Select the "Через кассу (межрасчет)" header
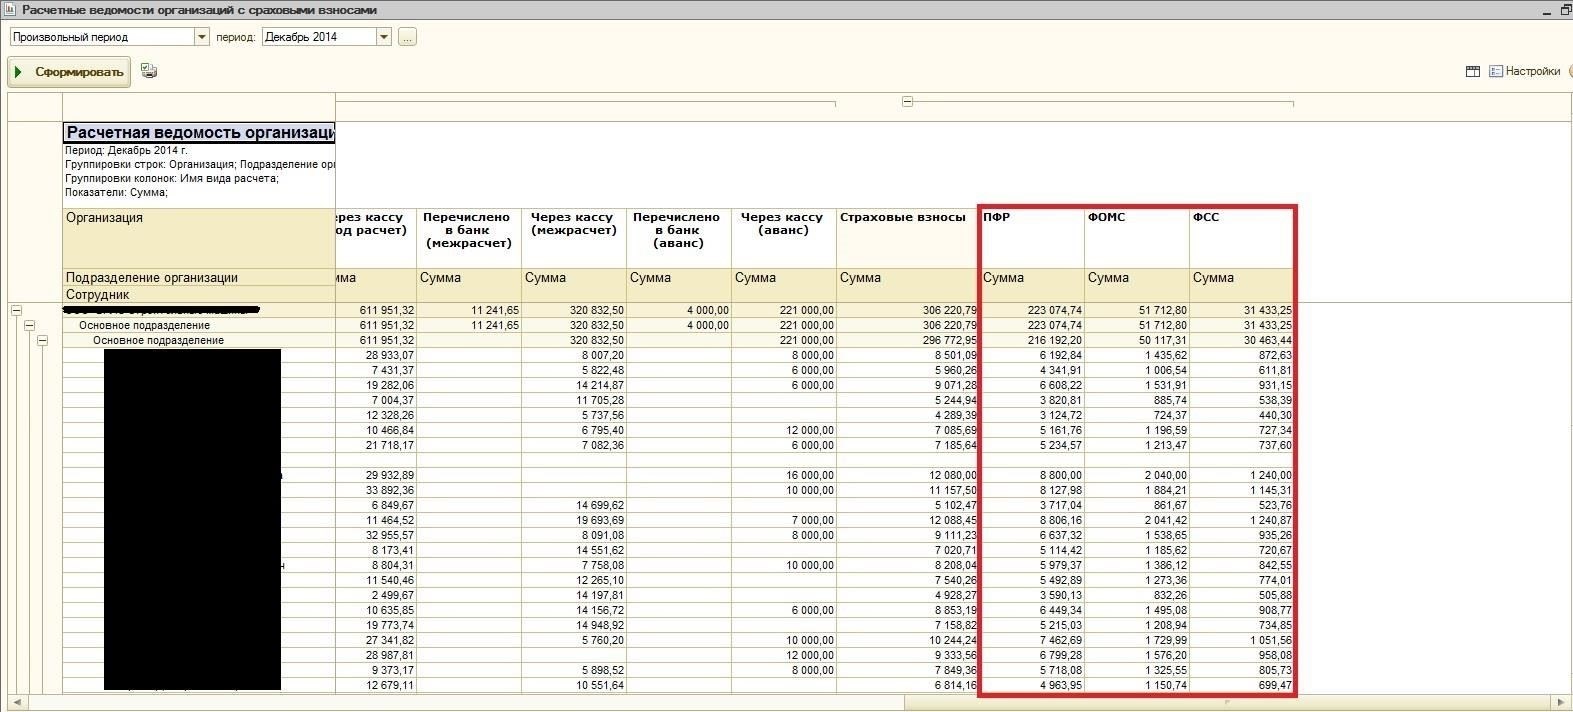This screenshot has width=1573, height=712. click(x=574, y=238)
